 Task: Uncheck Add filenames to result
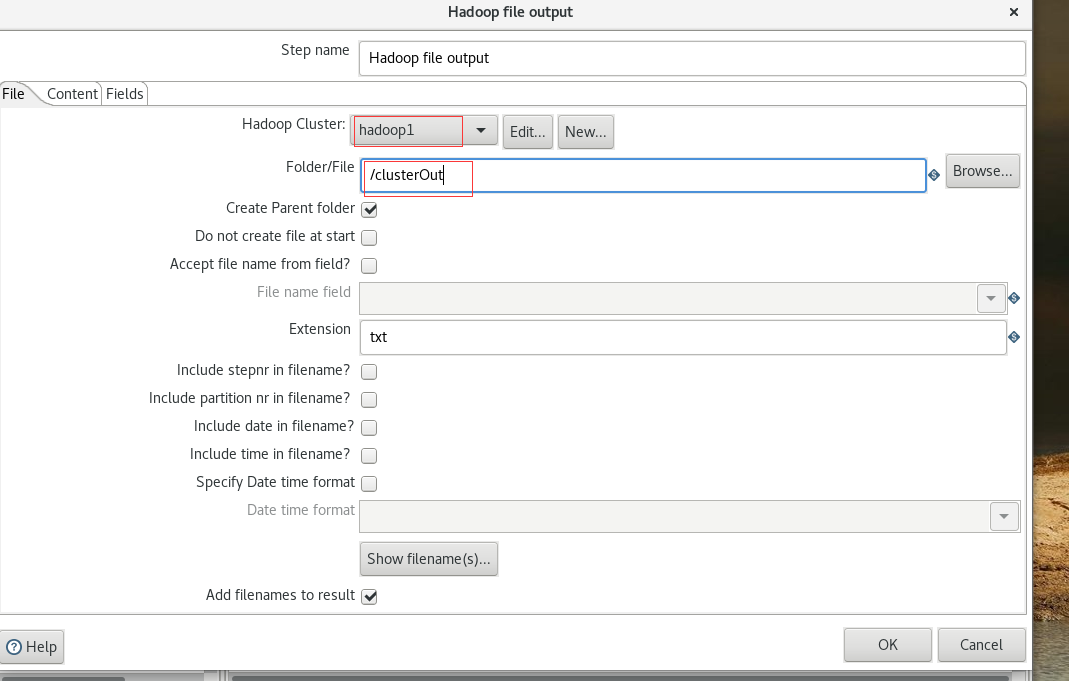click(x=369, y=596)
